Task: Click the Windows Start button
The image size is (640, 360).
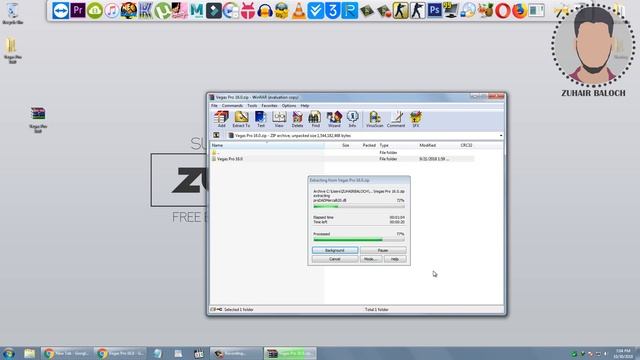Action: coord(9,353)
